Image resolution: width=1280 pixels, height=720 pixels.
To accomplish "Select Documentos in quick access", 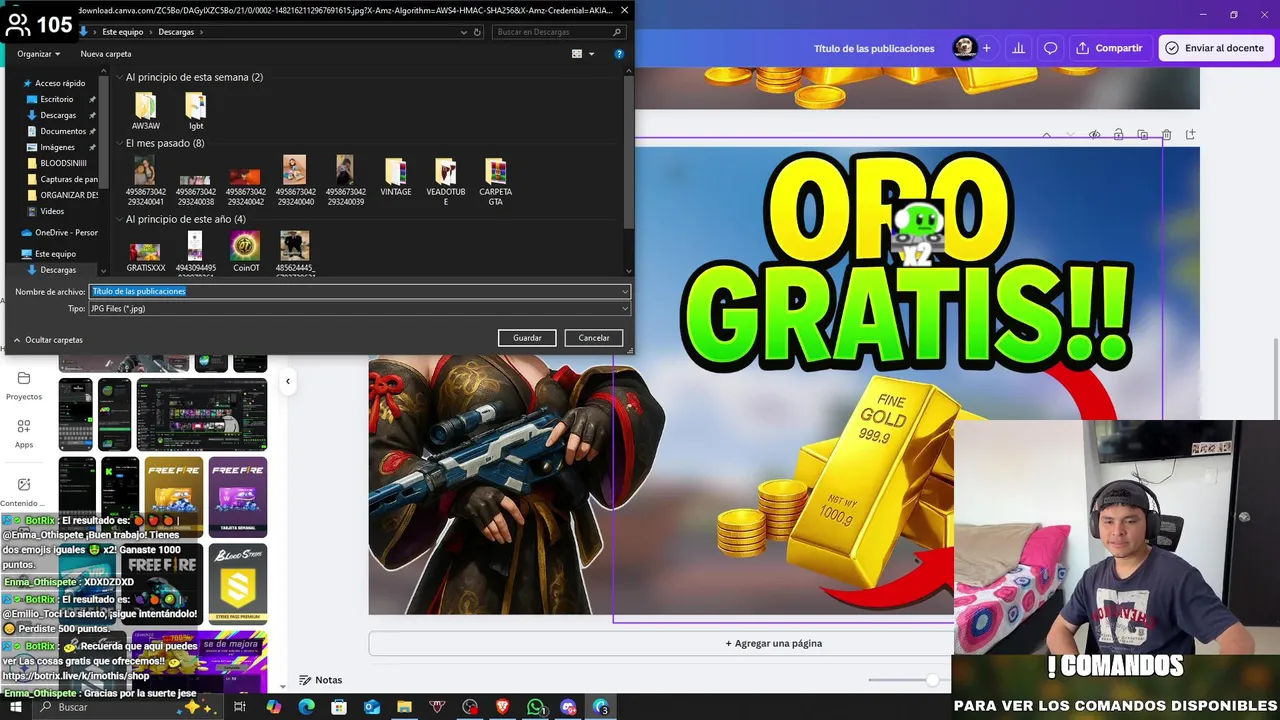I will coord(63,131).
